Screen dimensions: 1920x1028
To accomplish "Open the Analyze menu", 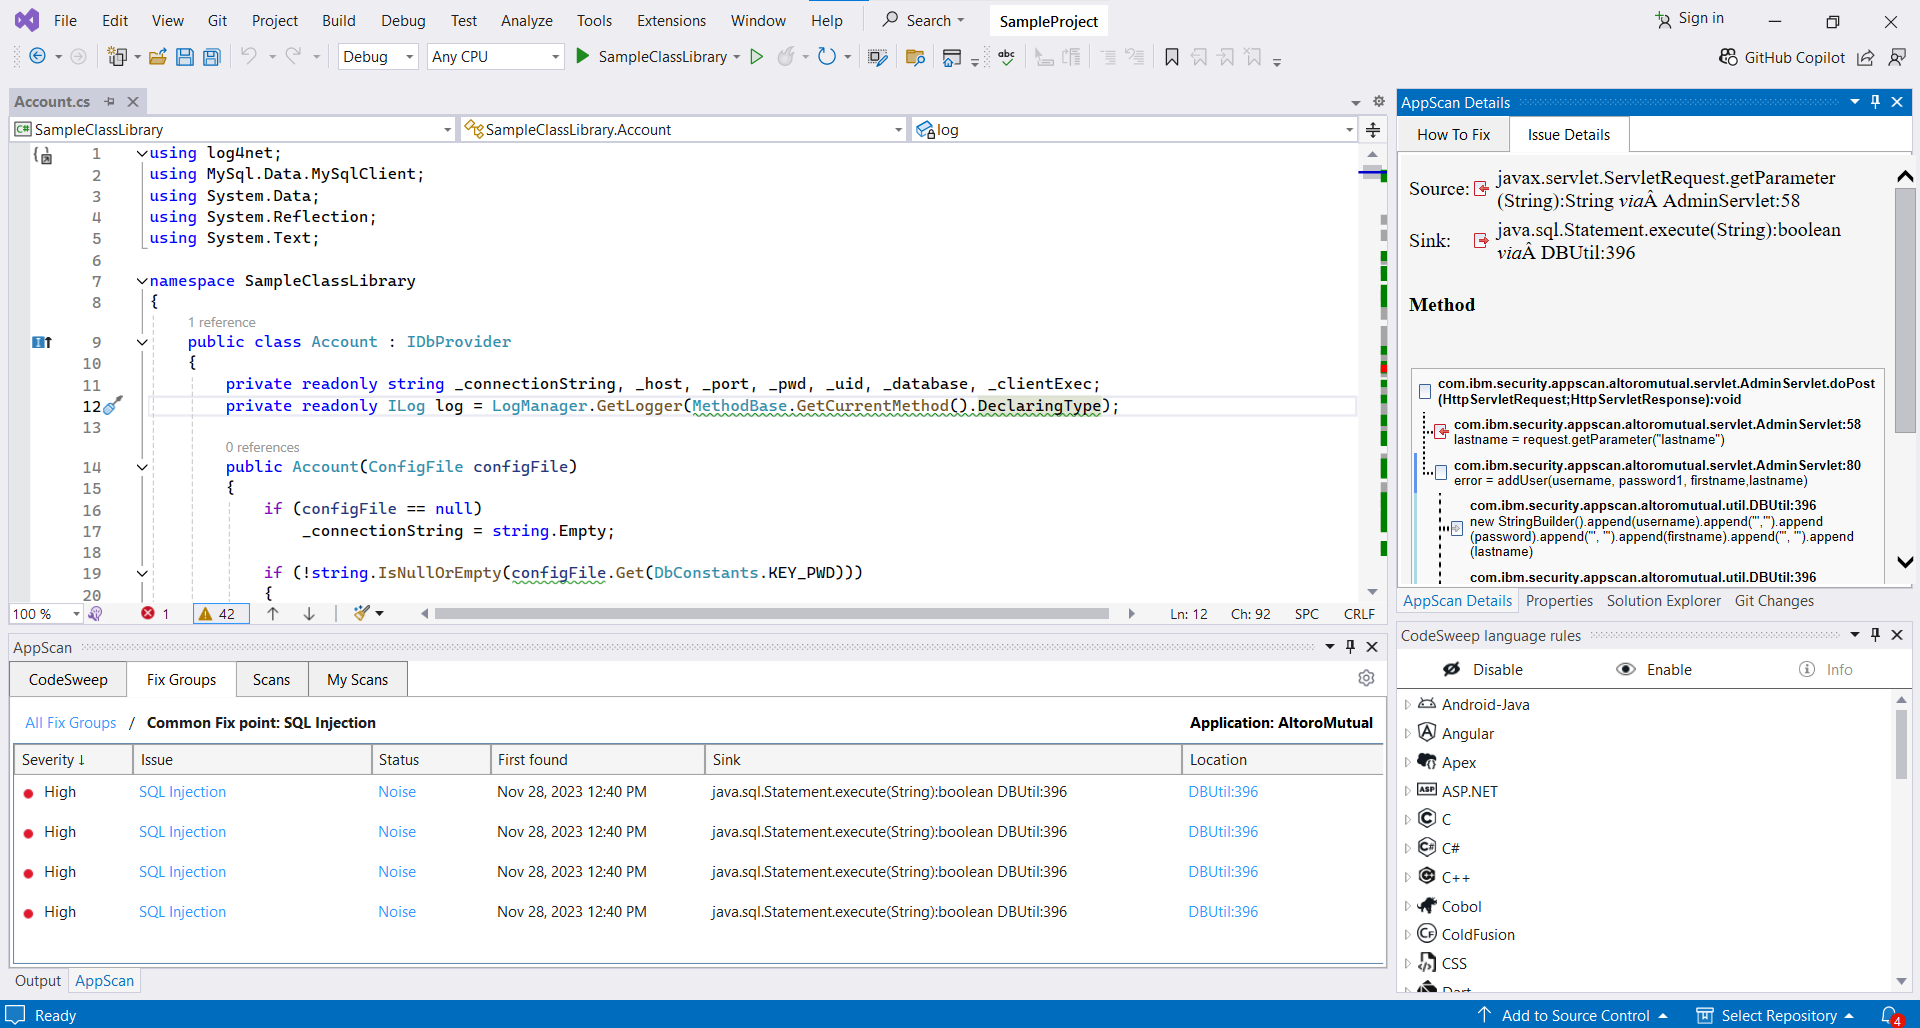I will [x=527, y=20].
